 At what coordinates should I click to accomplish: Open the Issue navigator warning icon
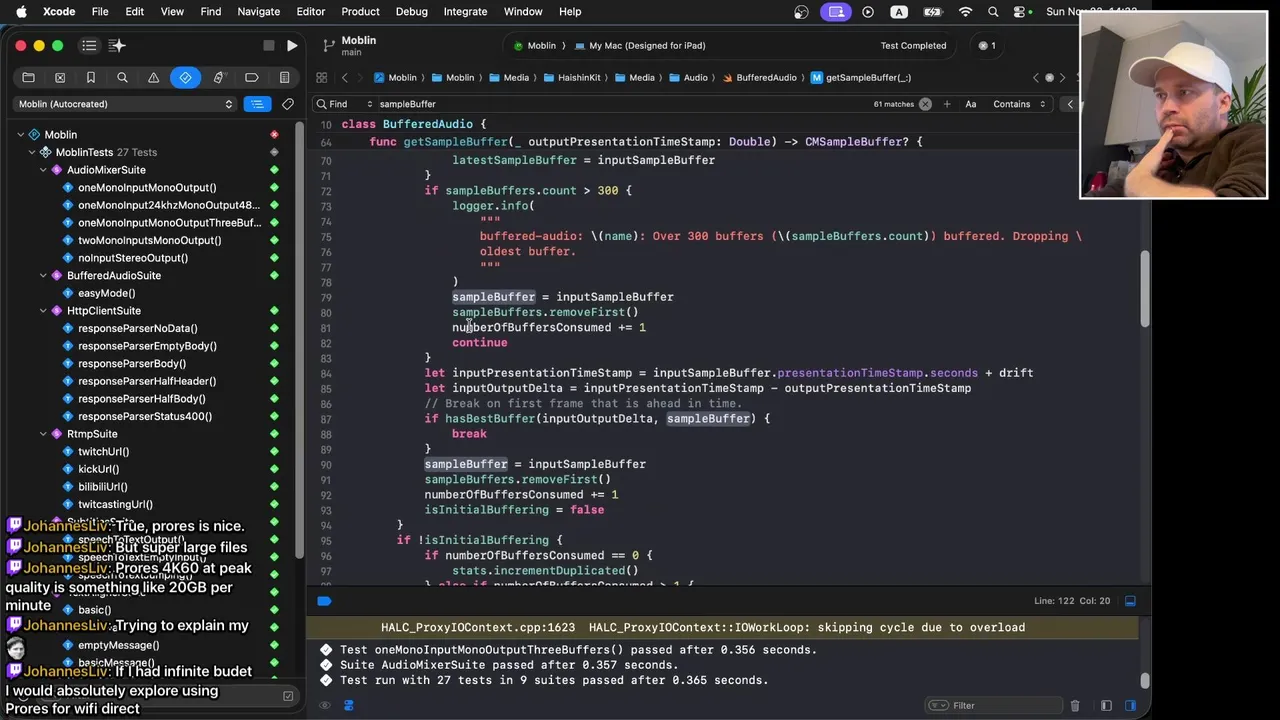(153, 78)
